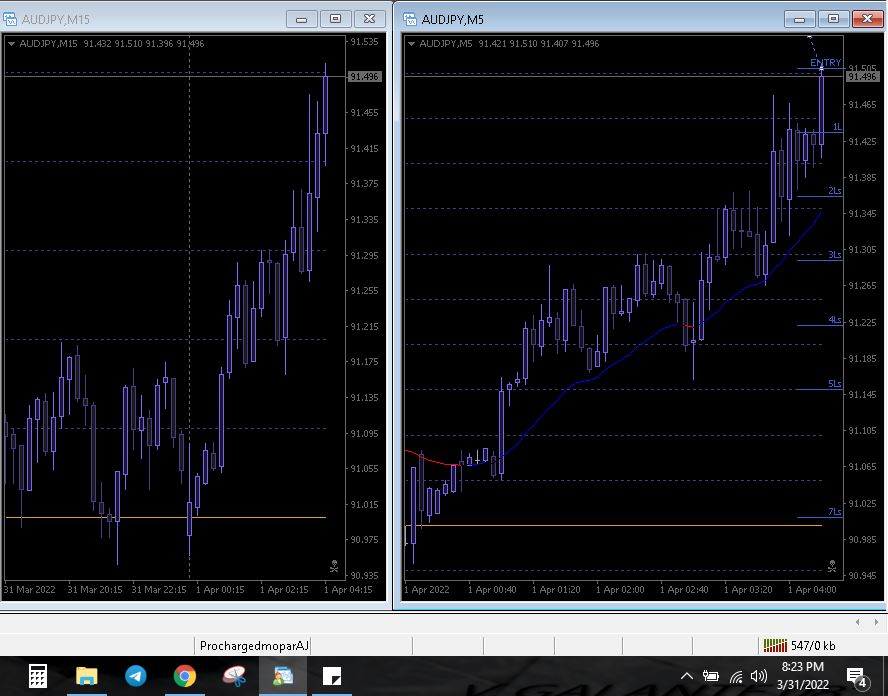Expand the AUDJPY,M5 chart header triangle

point(410,43)
